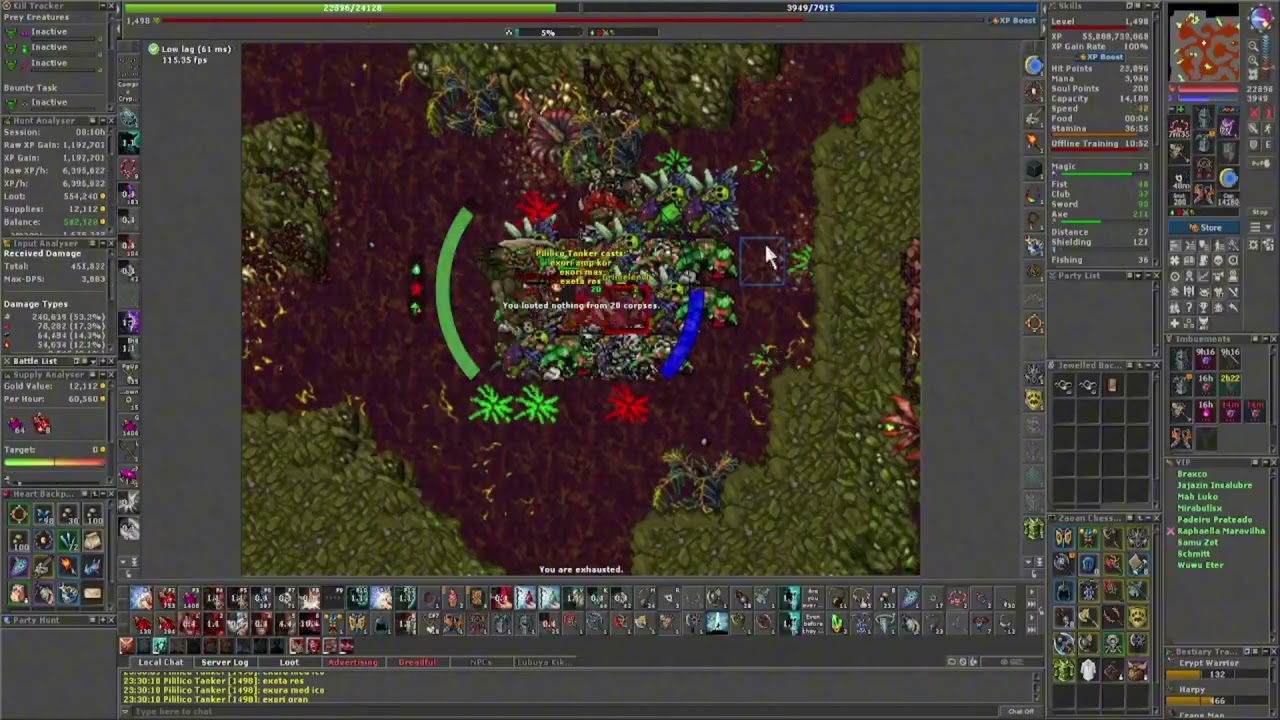Select the boots equipment slot
This screenshot has height=720, width=1280.
[1203, 192]
